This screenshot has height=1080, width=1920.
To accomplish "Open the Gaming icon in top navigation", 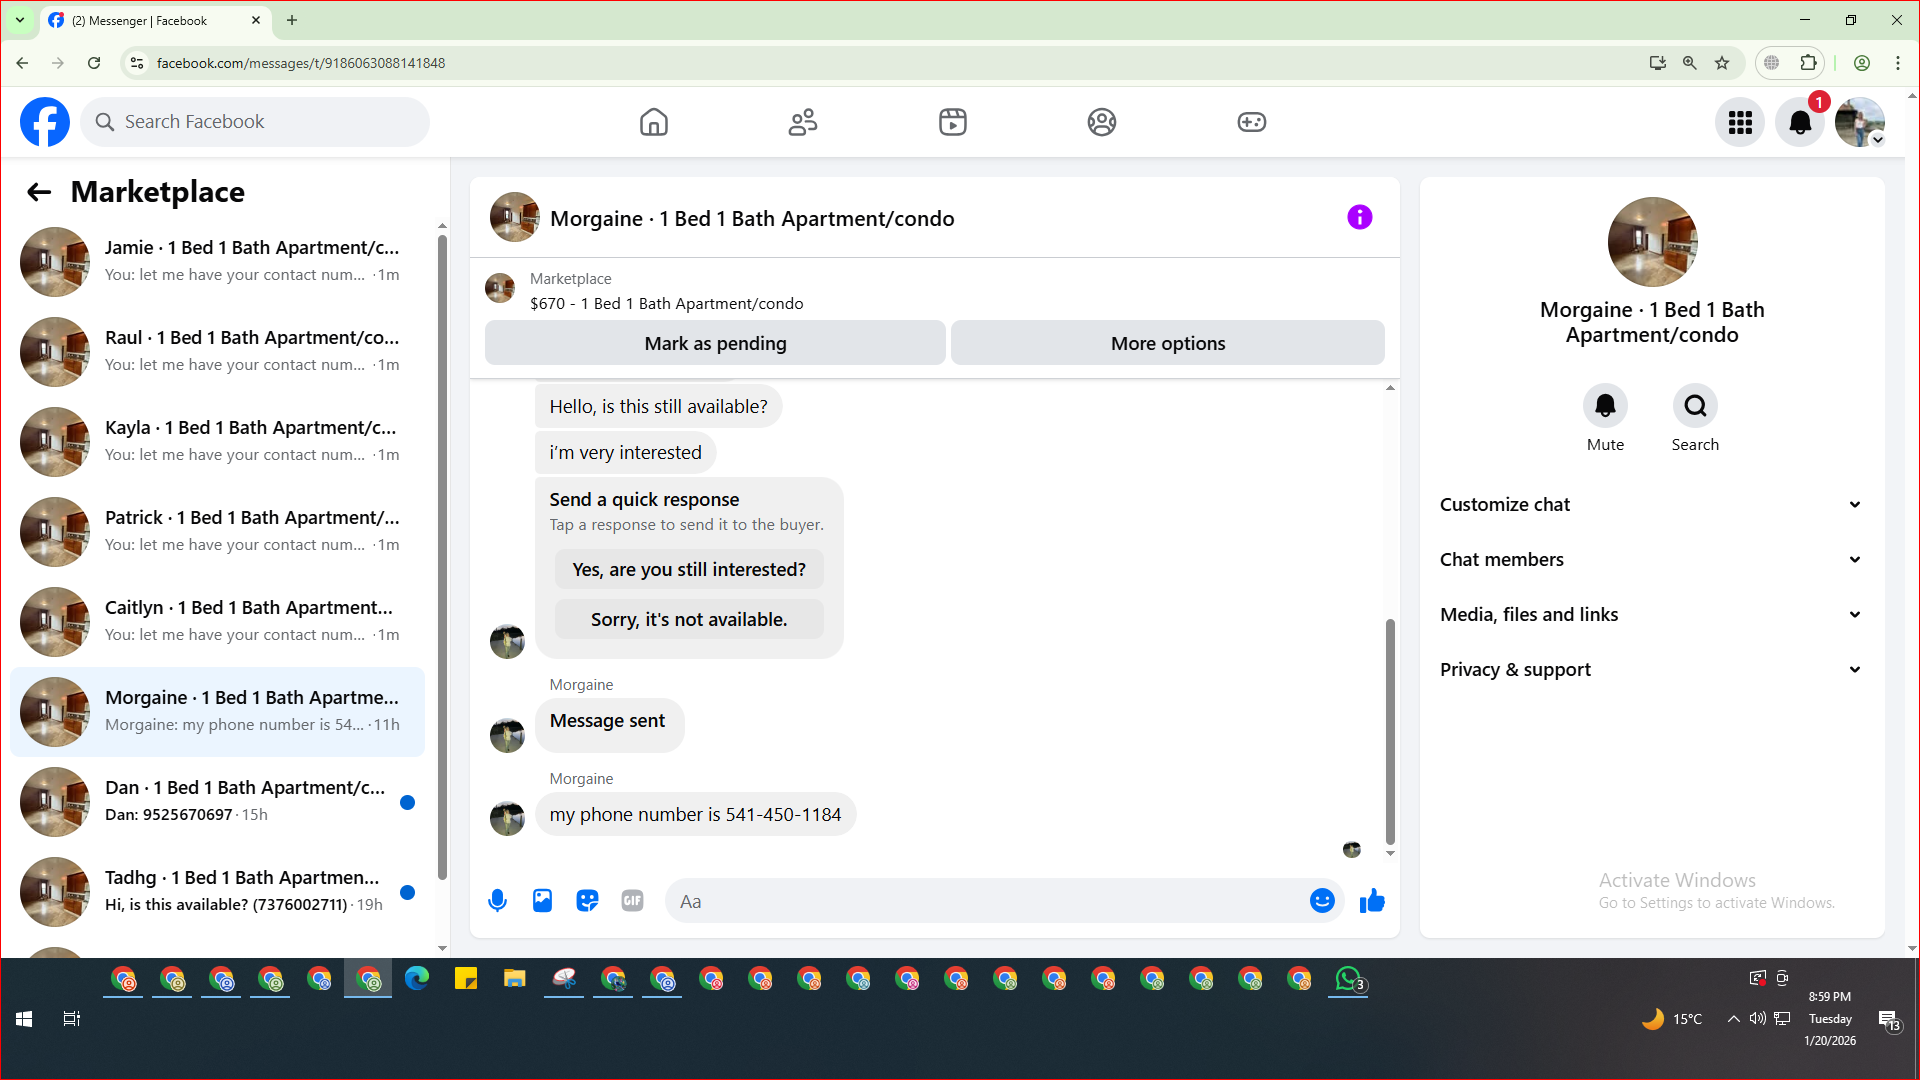I will 1252,122.
